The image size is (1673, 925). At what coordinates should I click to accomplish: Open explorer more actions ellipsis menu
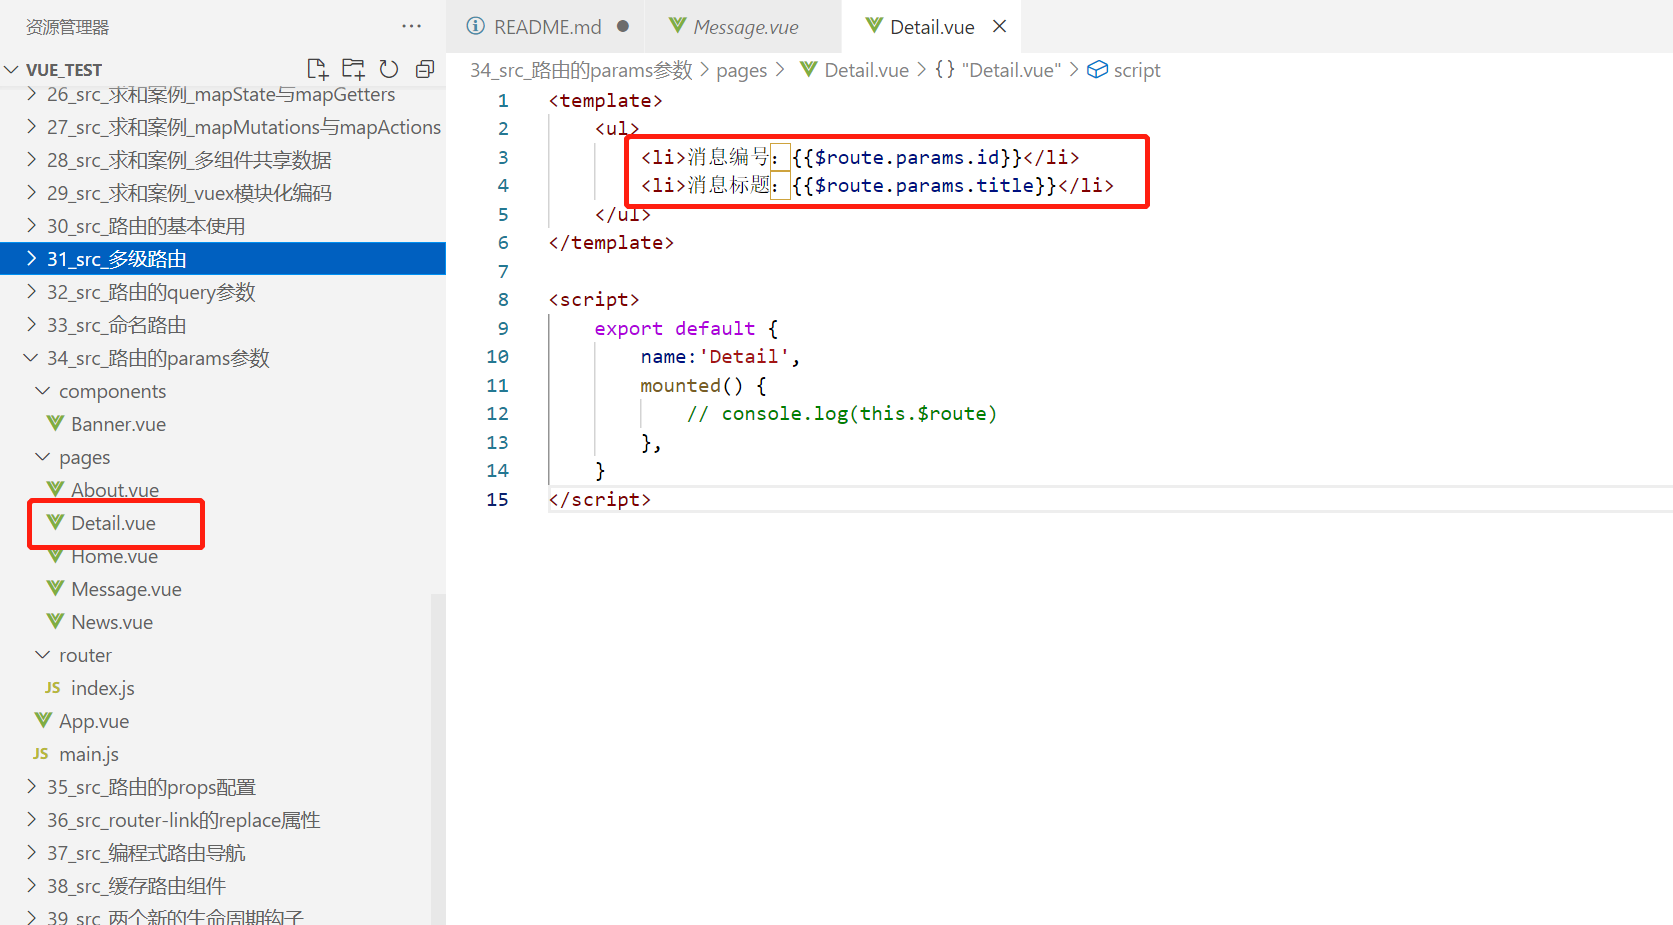coord(411,27)
